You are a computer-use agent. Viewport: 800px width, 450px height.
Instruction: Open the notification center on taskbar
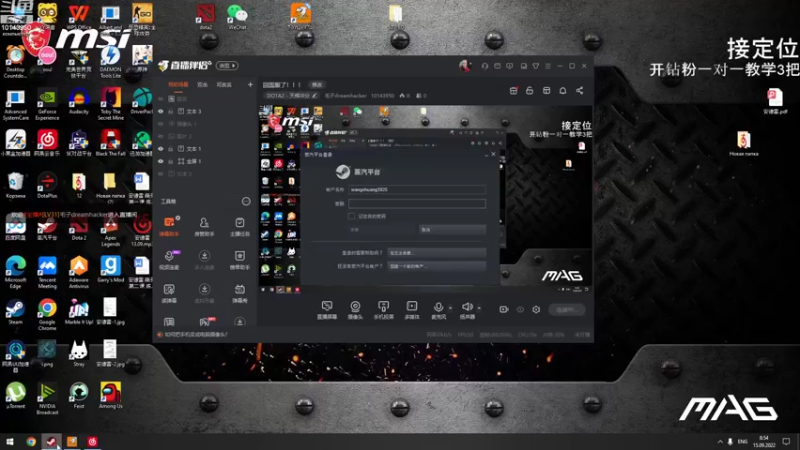coord(786,441)
